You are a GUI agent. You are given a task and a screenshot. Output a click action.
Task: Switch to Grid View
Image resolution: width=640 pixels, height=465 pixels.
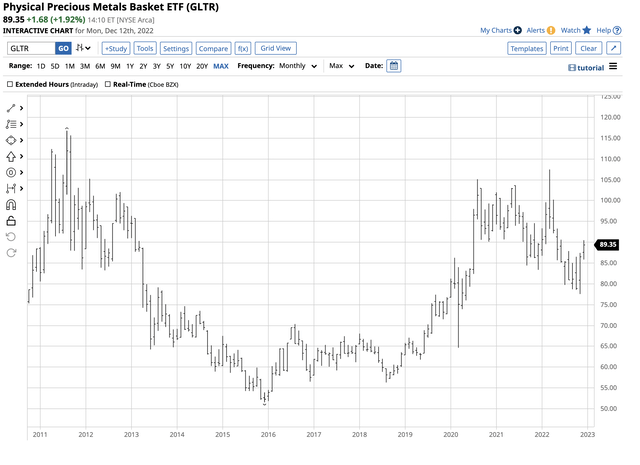click(276, 48)
